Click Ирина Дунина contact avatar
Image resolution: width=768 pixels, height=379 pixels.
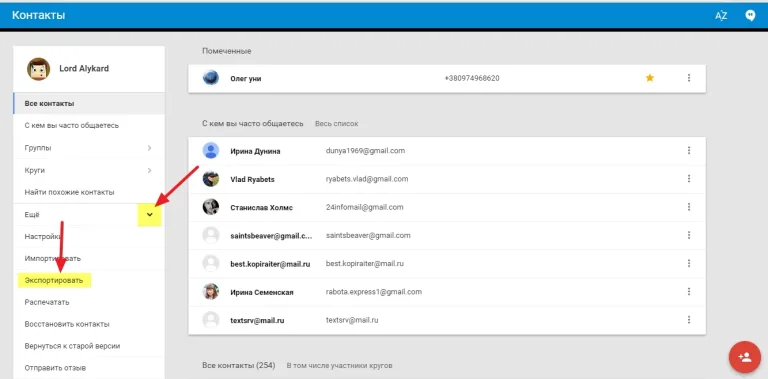pyautogui.click(x=211, y=150)
